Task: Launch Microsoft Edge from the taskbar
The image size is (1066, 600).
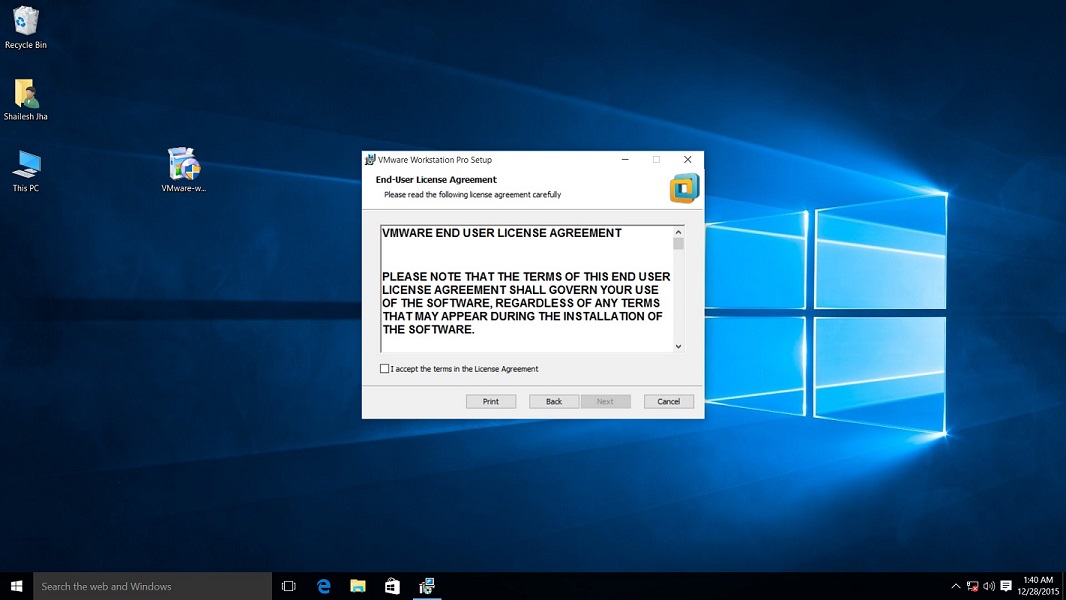Action: pos(324,586)
